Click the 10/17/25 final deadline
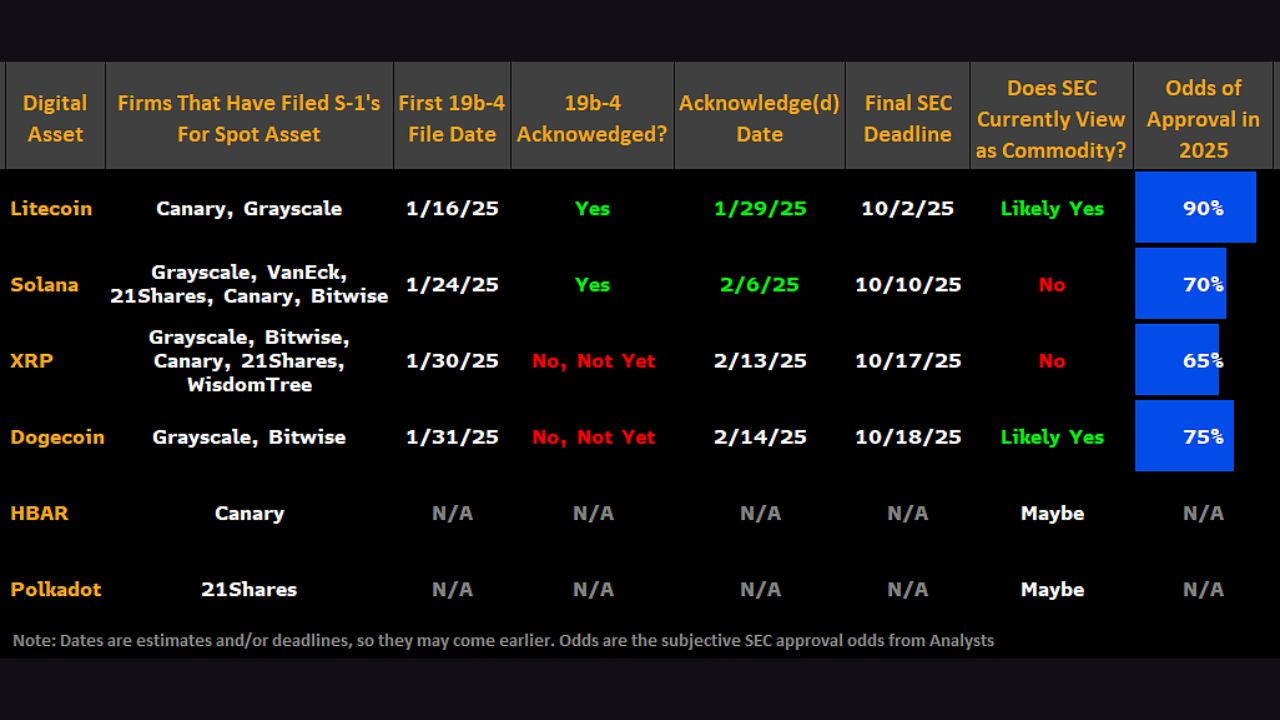 click(908, 360)
